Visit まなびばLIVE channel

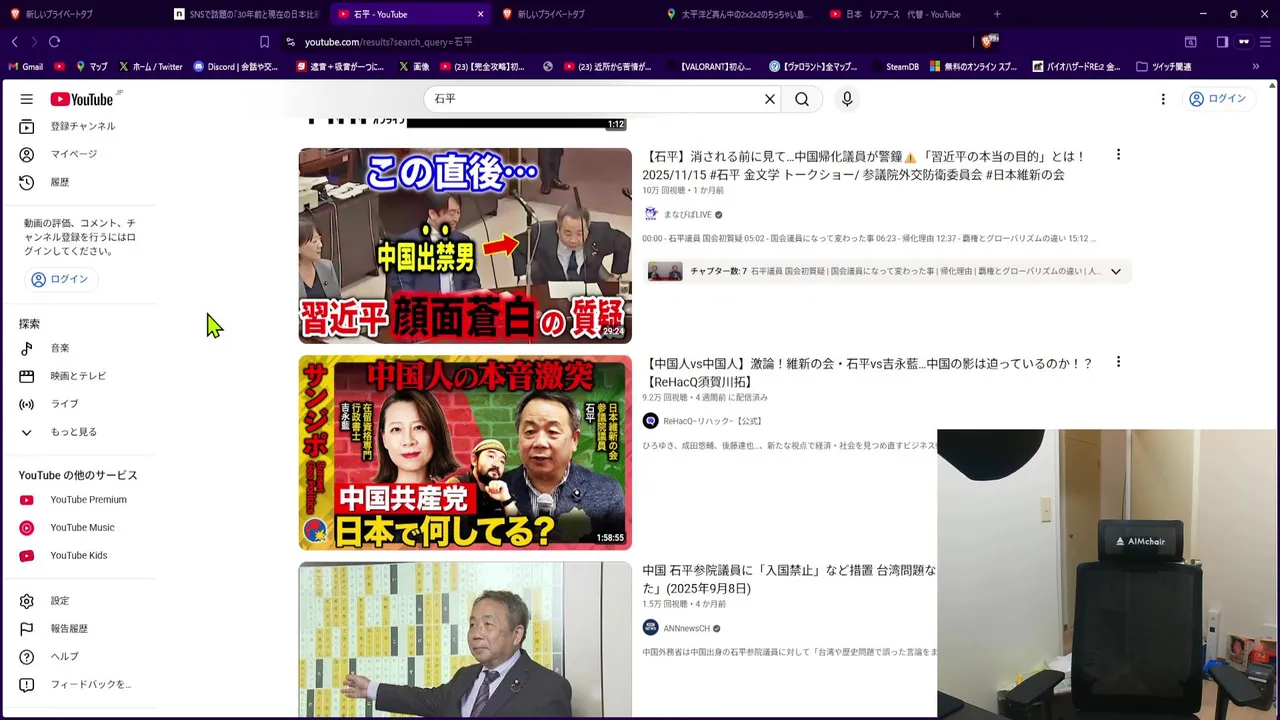pyautogui.click(x=688, y=215)
